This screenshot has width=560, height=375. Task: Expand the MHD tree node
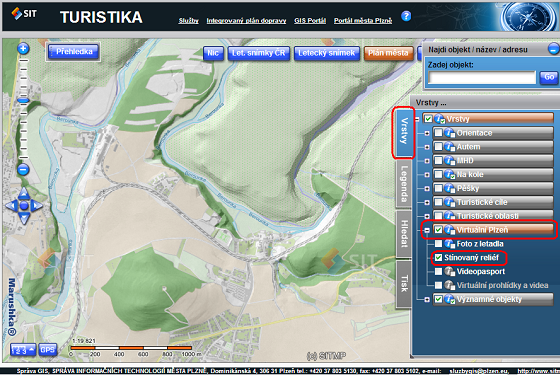(427, 161)
